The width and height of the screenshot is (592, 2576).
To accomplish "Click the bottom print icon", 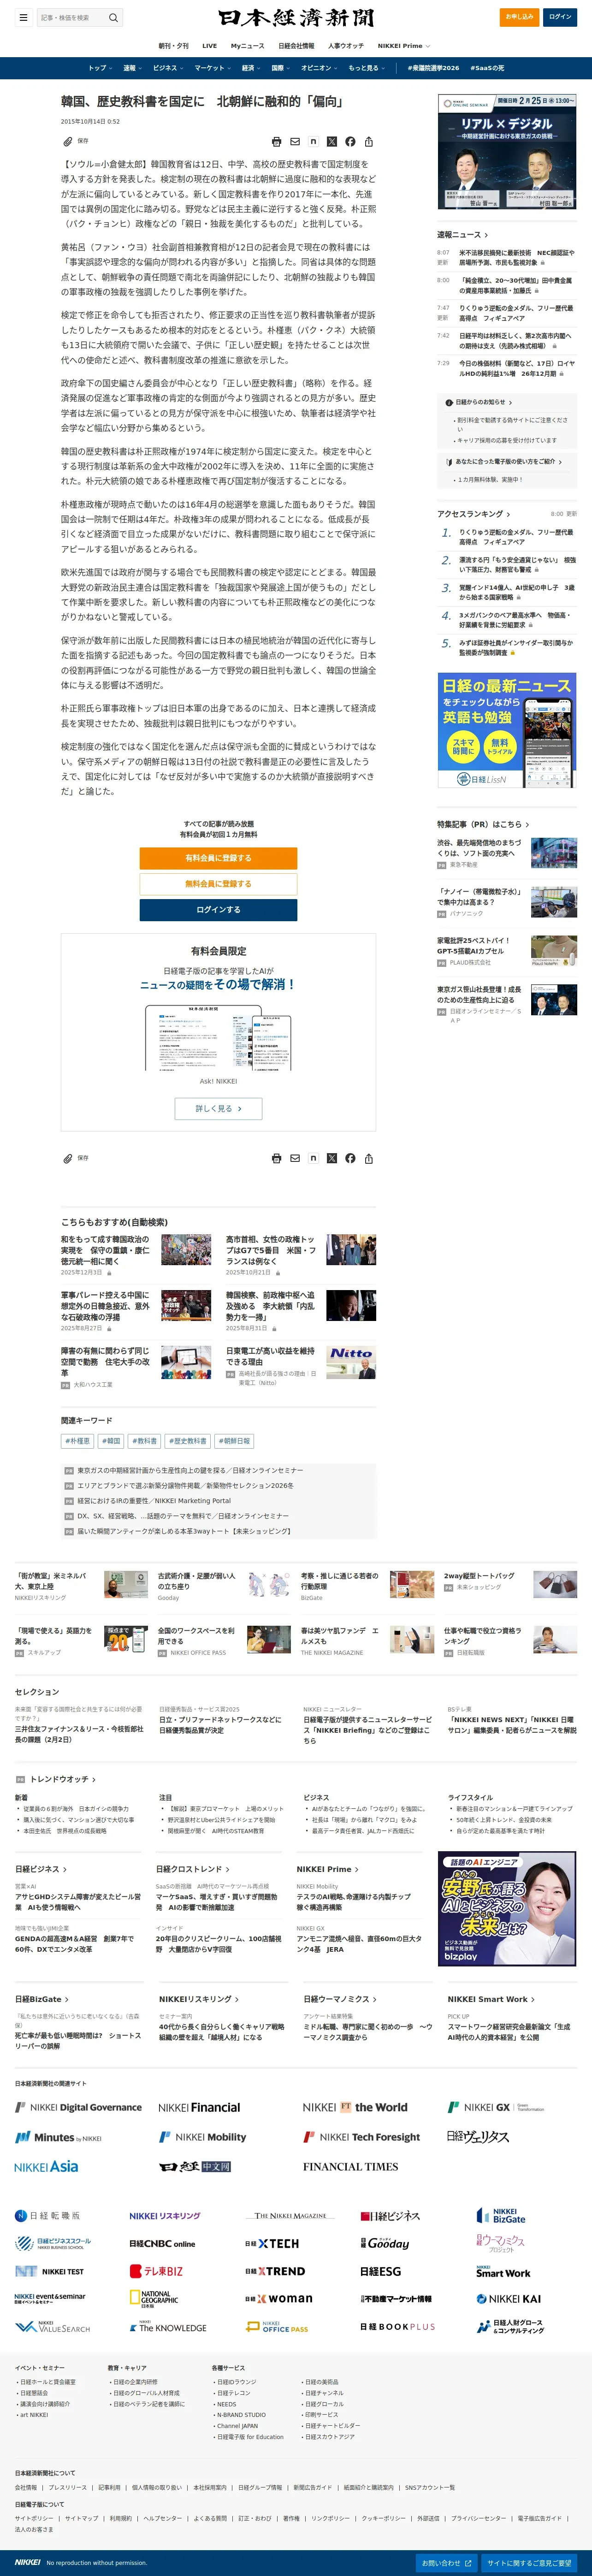I will coord(277,1159).
